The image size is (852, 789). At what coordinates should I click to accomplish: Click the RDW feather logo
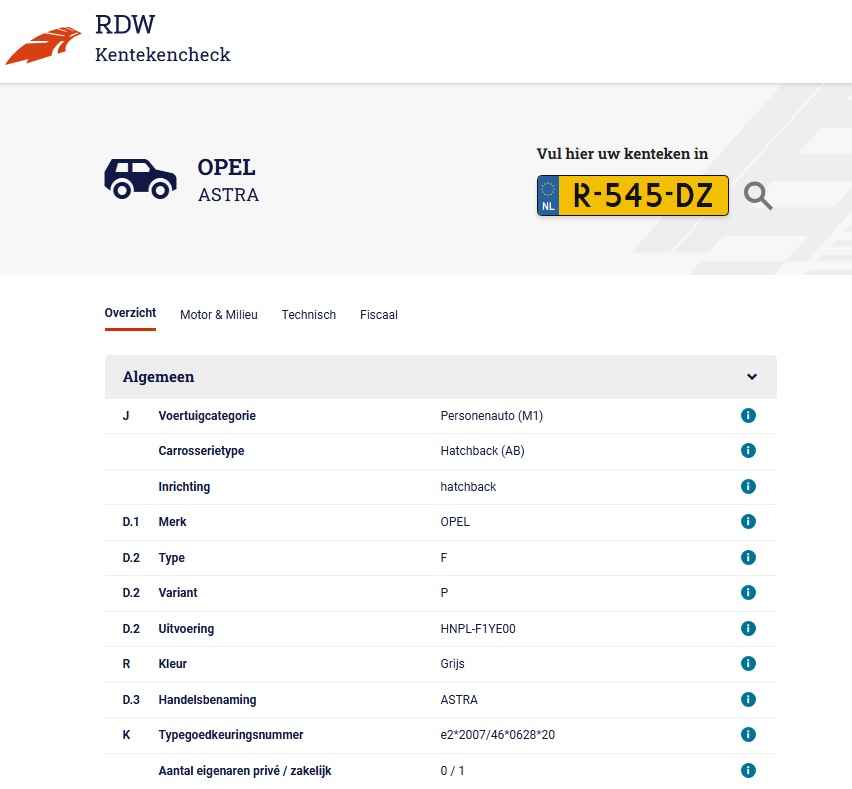43,45
